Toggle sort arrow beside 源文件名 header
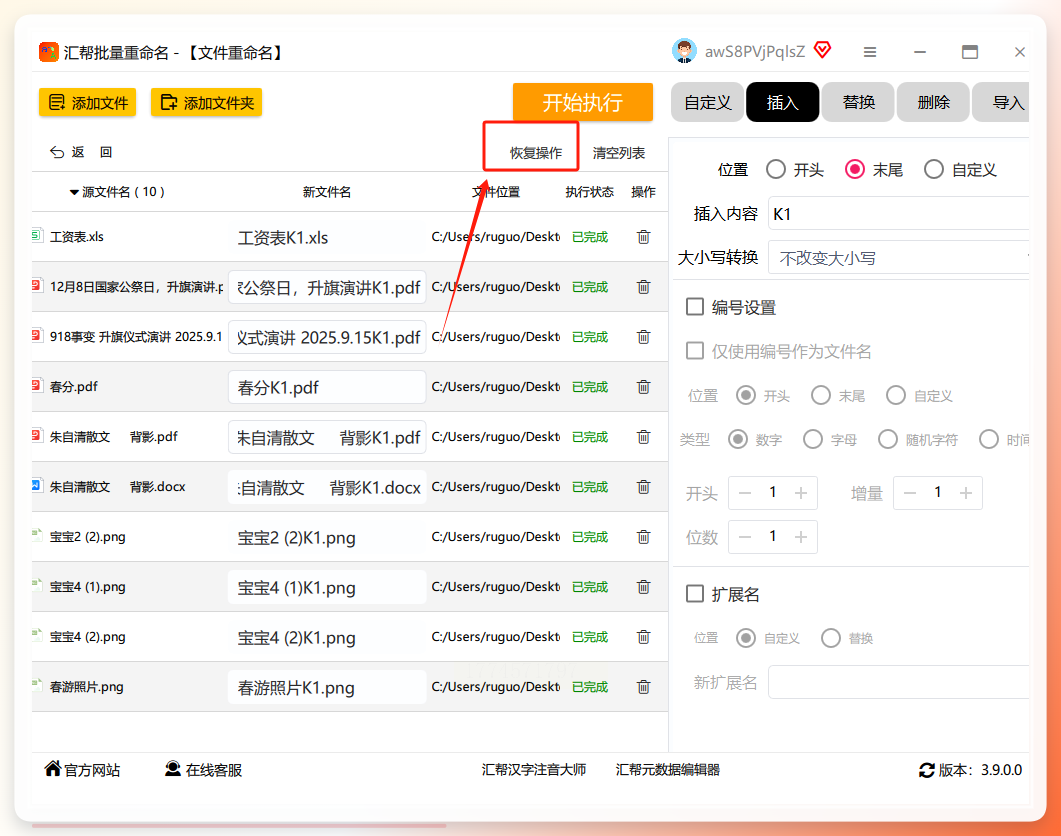1061x836 pixels. [x=74, y=193]
